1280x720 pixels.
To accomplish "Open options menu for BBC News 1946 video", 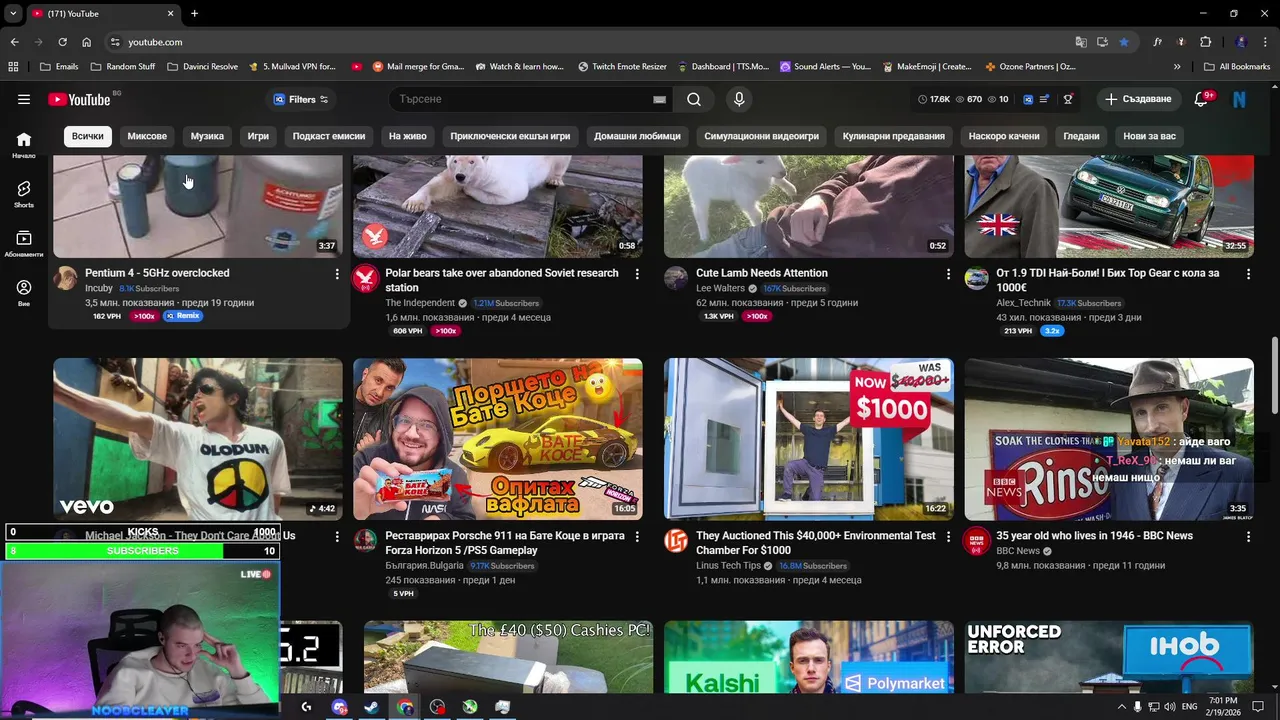I will click(x=1248, y=537).
